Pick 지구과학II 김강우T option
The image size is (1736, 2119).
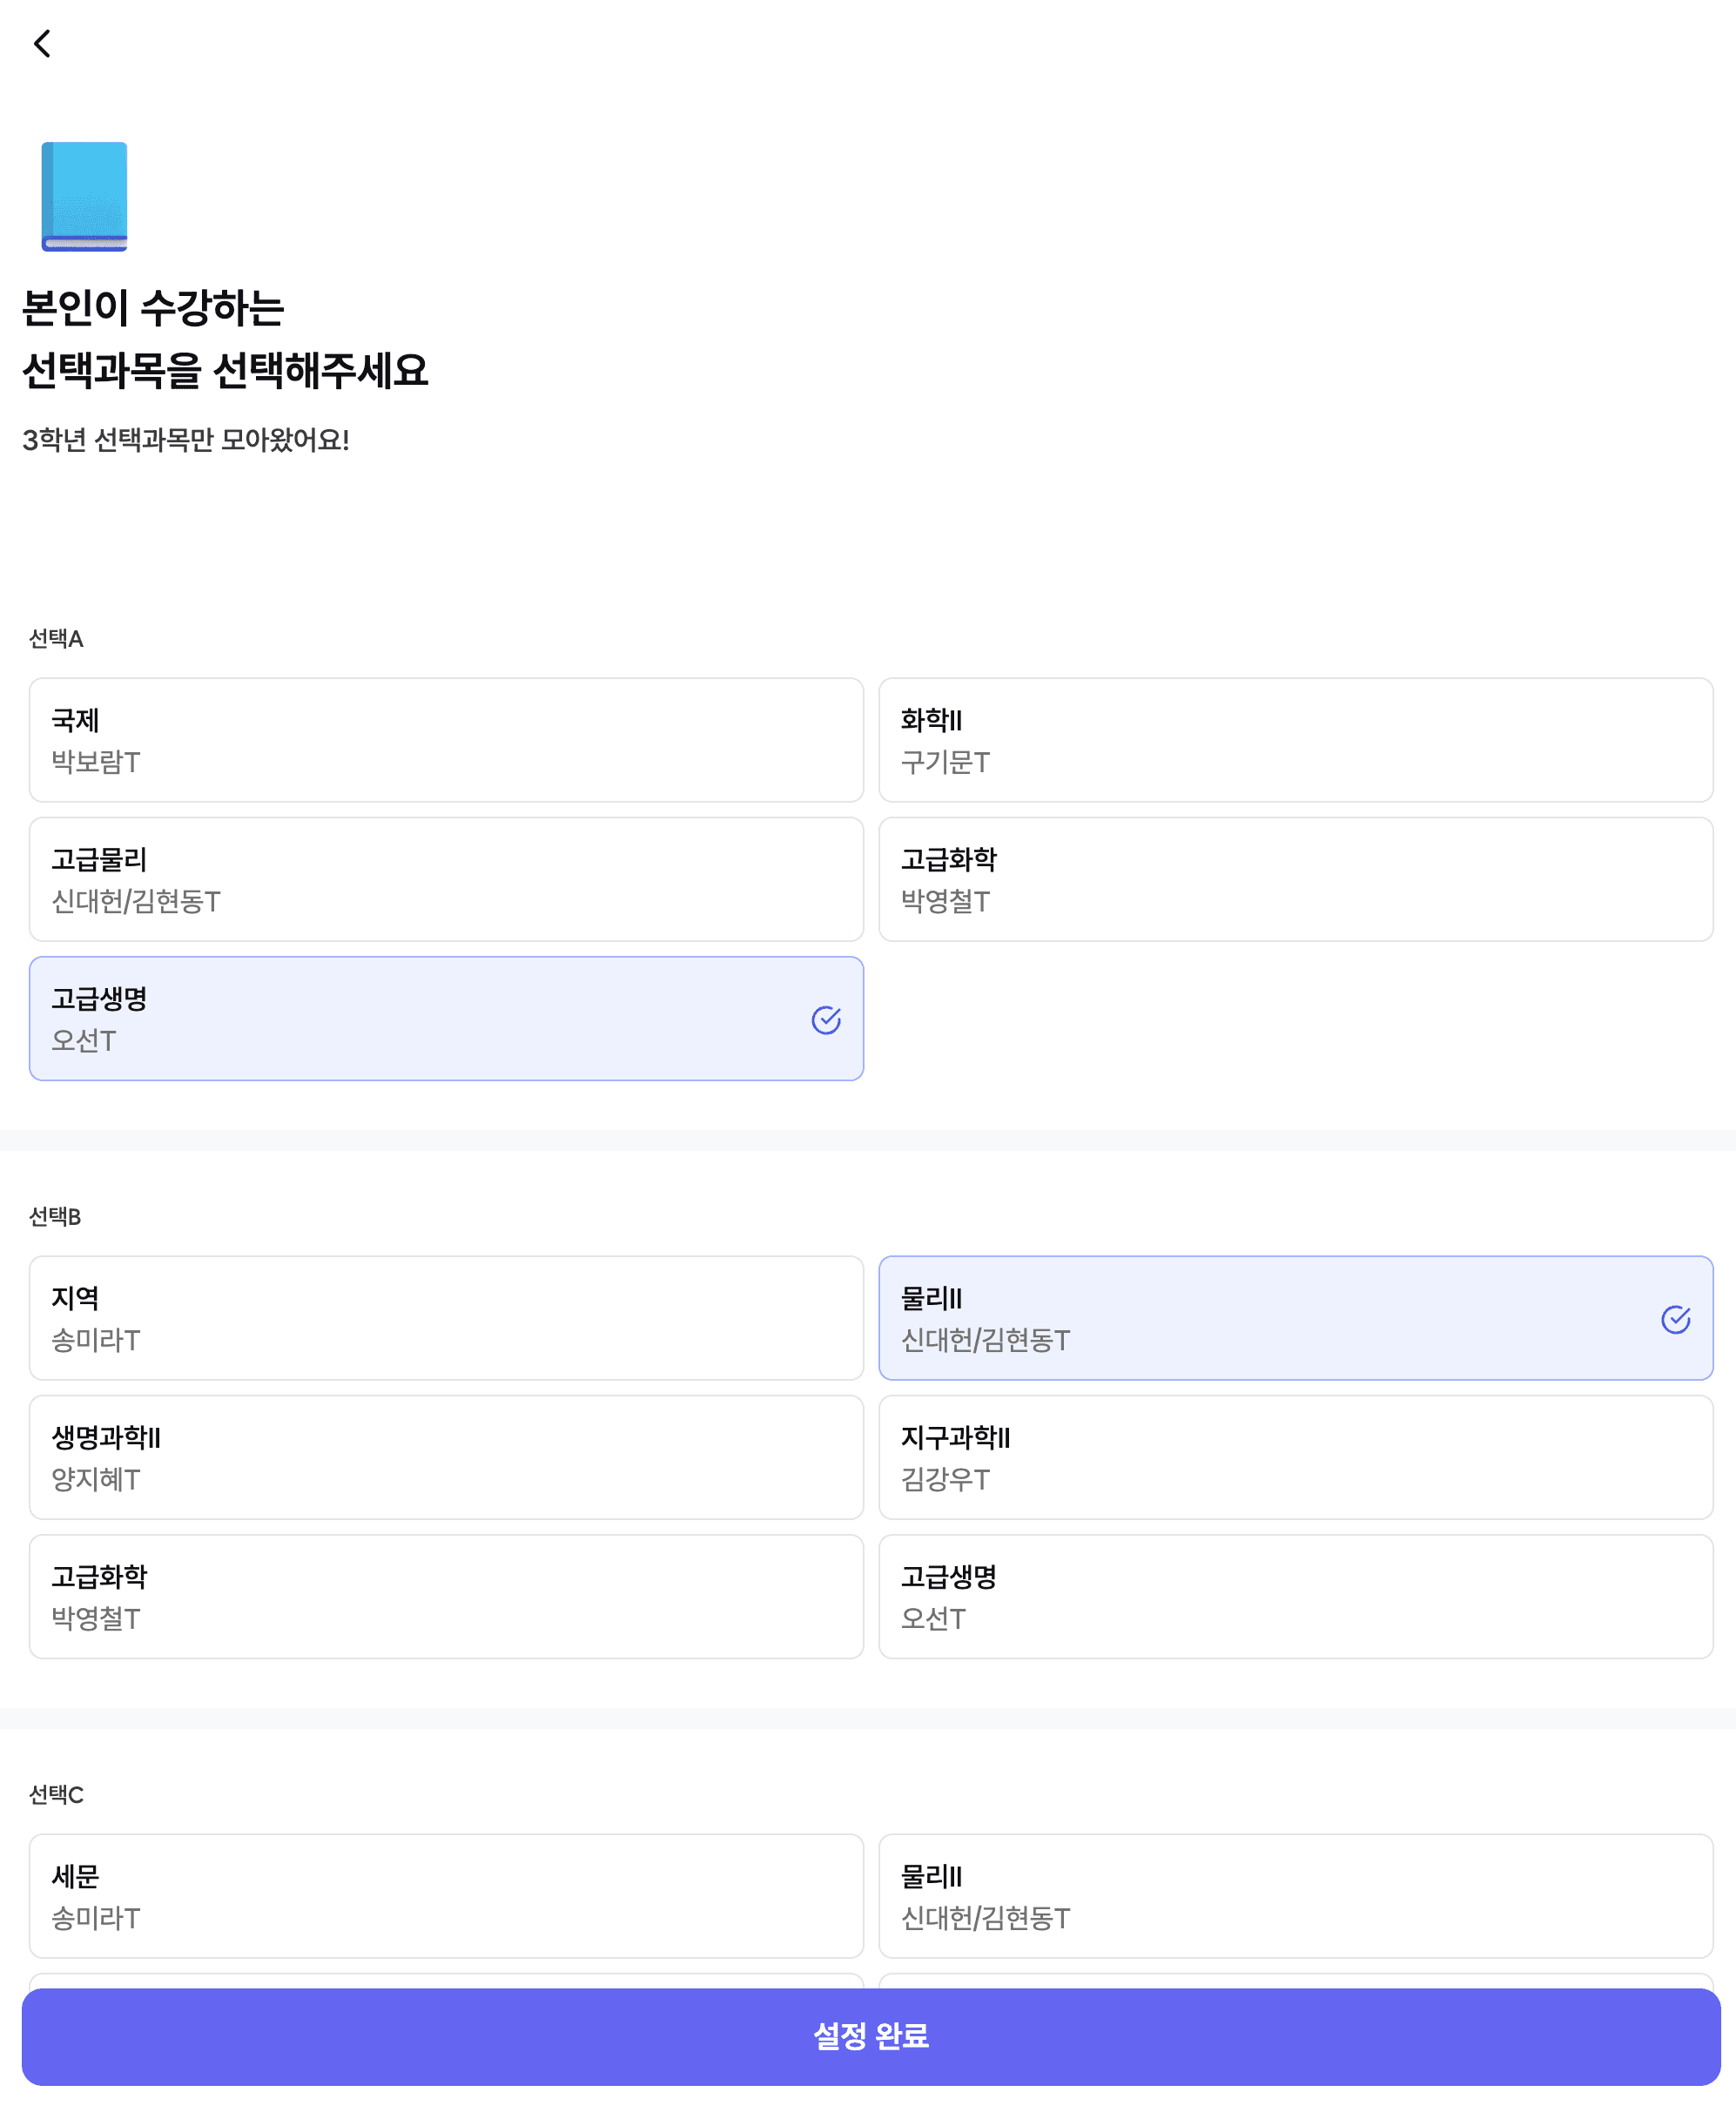pyautogui.click(x=1295, y=1456)
